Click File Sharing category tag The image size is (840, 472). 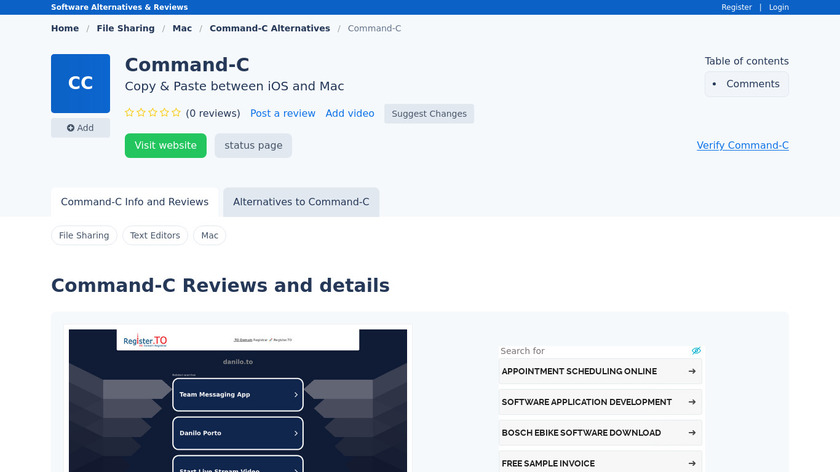click(x=84, y=235)
